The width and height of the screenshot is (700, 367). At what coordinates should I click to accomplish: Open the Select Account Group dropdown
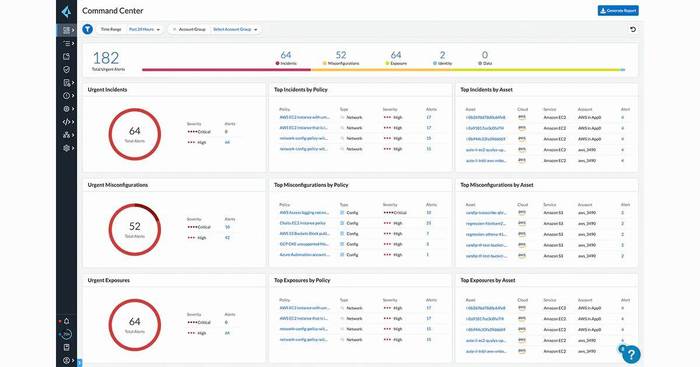tap(235, 29)
